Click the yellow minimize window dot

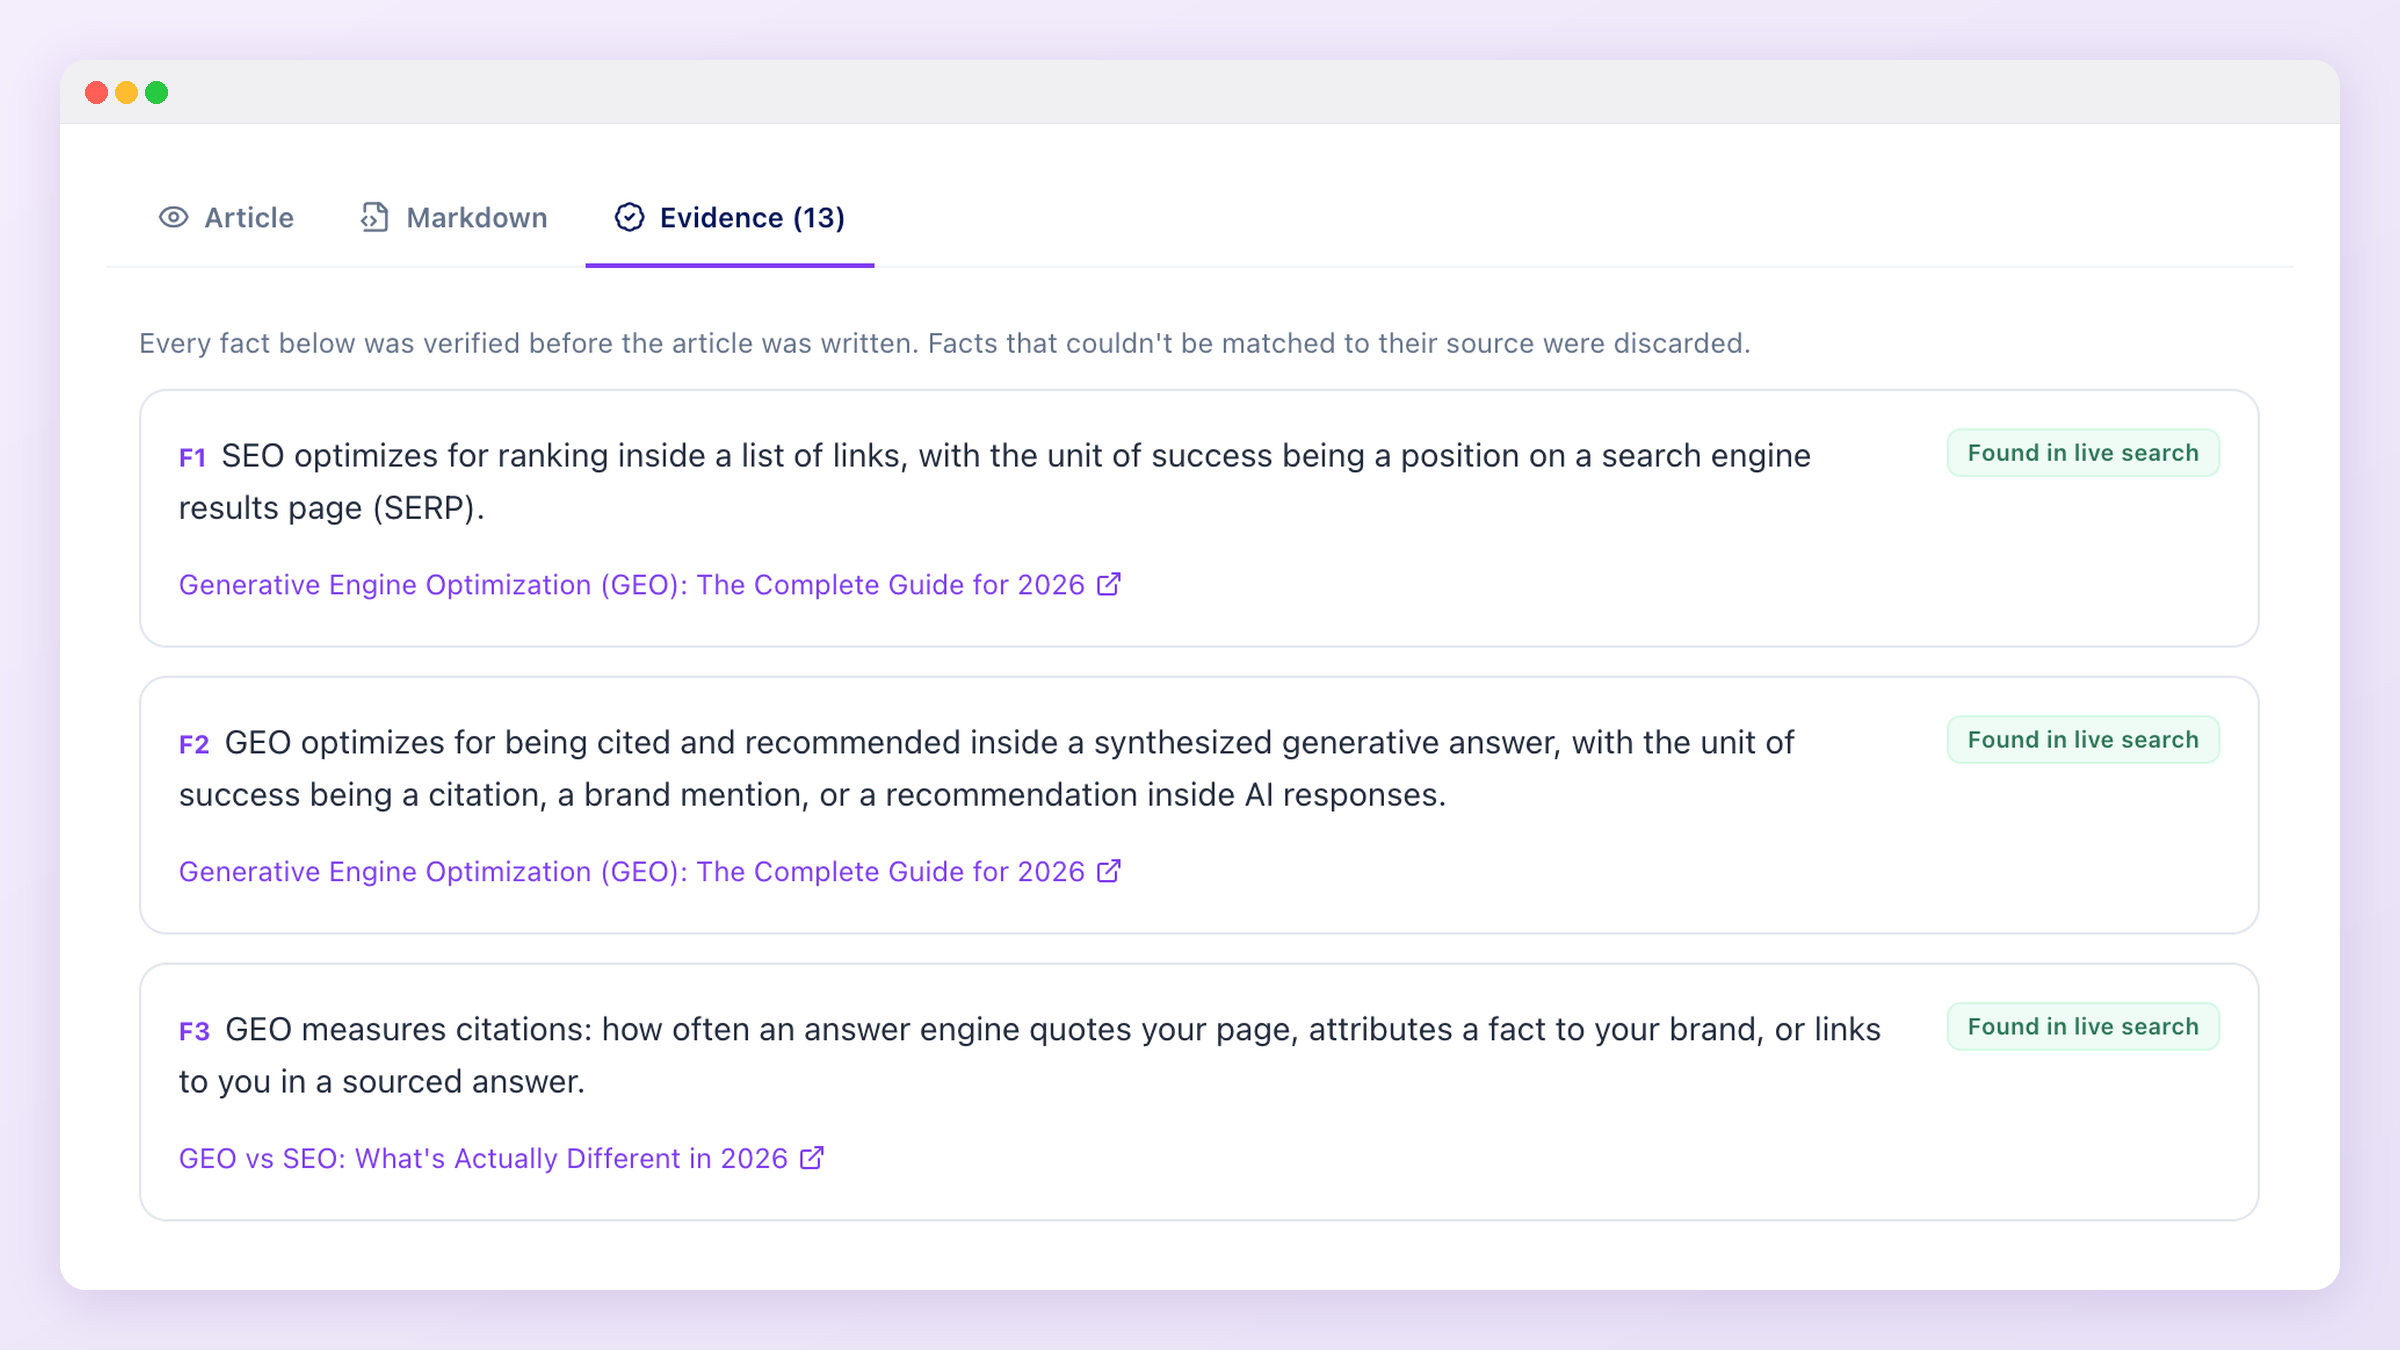(x=127, y=93)
